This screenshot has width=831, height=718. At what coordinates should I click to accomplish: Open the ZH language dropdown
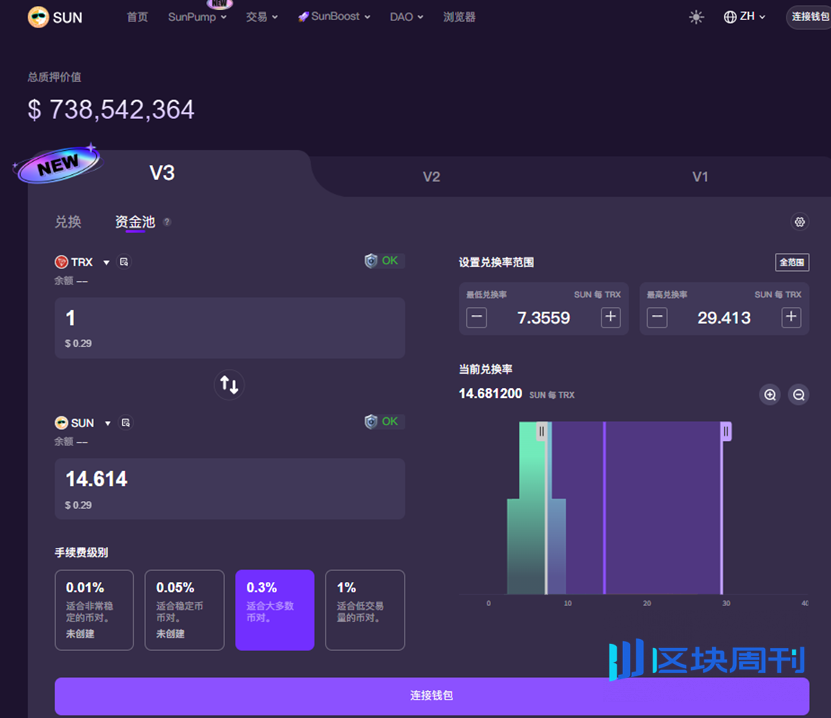pos(745,17)
